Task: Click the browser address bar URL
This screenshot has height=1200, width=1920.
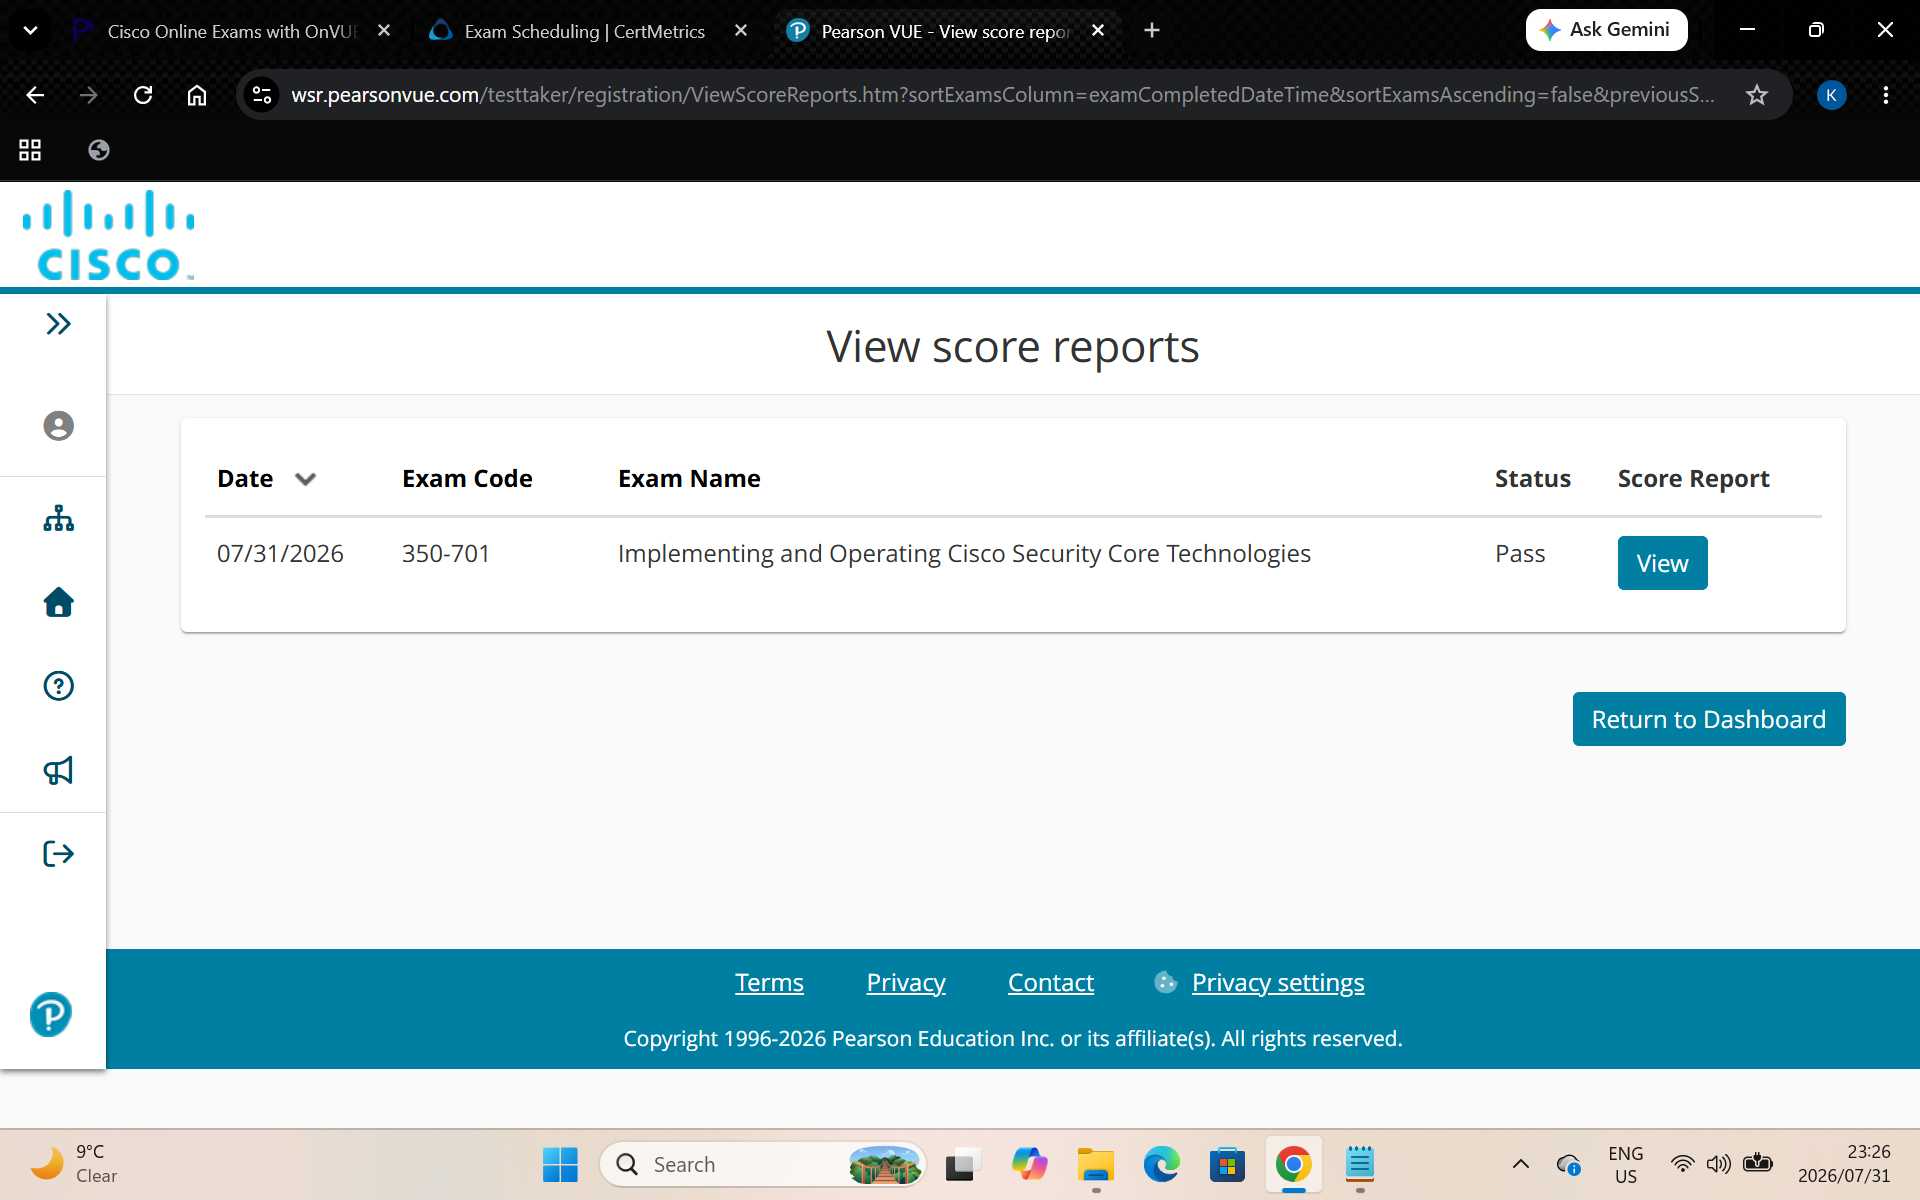Action: pos(1002,95)
